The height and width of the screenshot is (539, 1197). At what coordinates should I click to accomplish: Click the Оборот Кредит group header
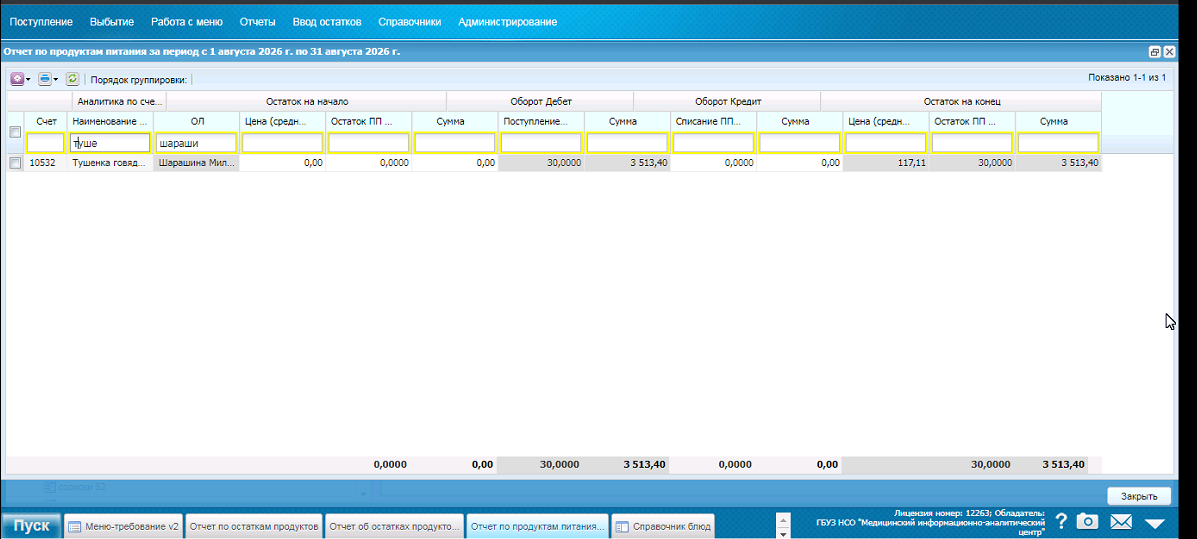tap(728, 101)
